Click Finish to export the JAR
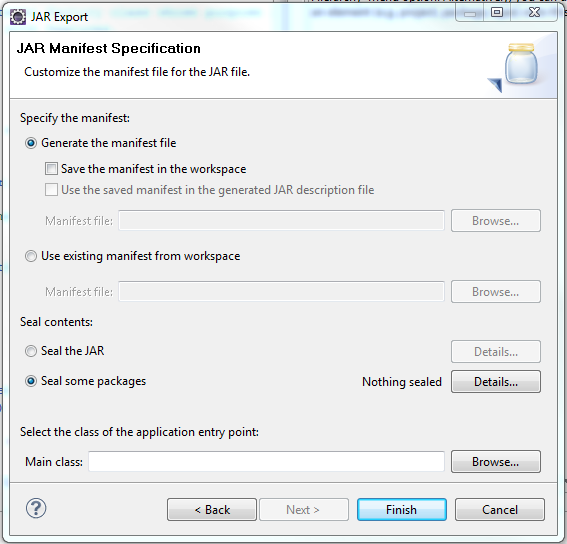The image size is (567, 544). tap(402, 510)
